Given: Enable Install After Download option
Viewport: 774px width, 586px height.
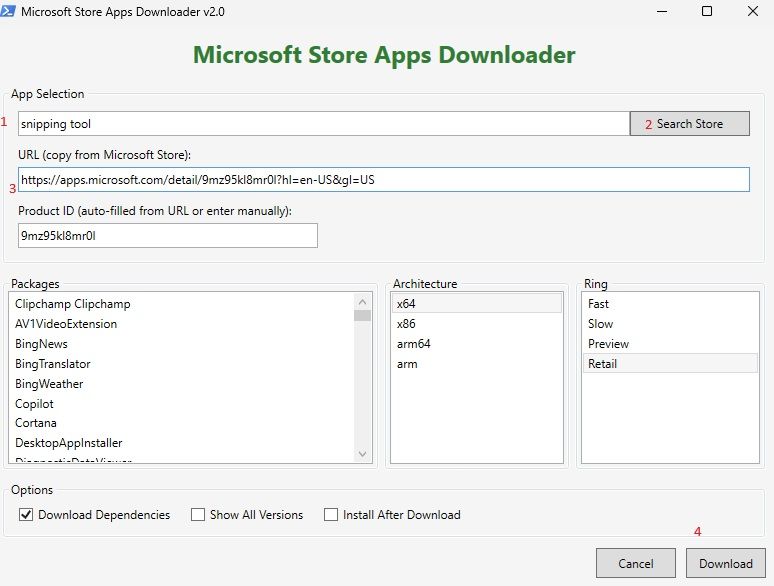Looking at the screenshot, I should click(331, 515).
